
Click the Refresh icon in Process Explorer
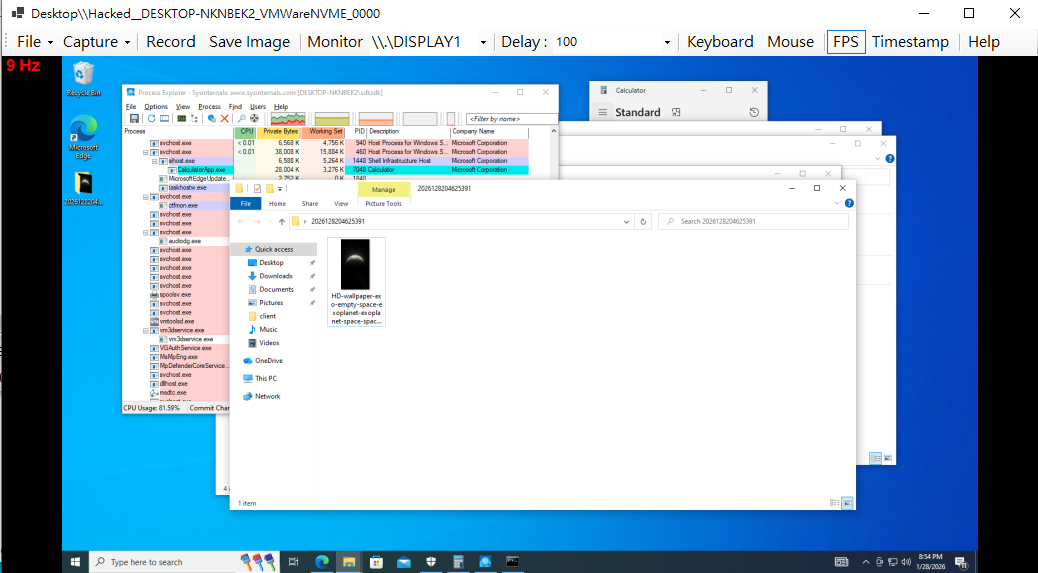click(x=150, y=118)
